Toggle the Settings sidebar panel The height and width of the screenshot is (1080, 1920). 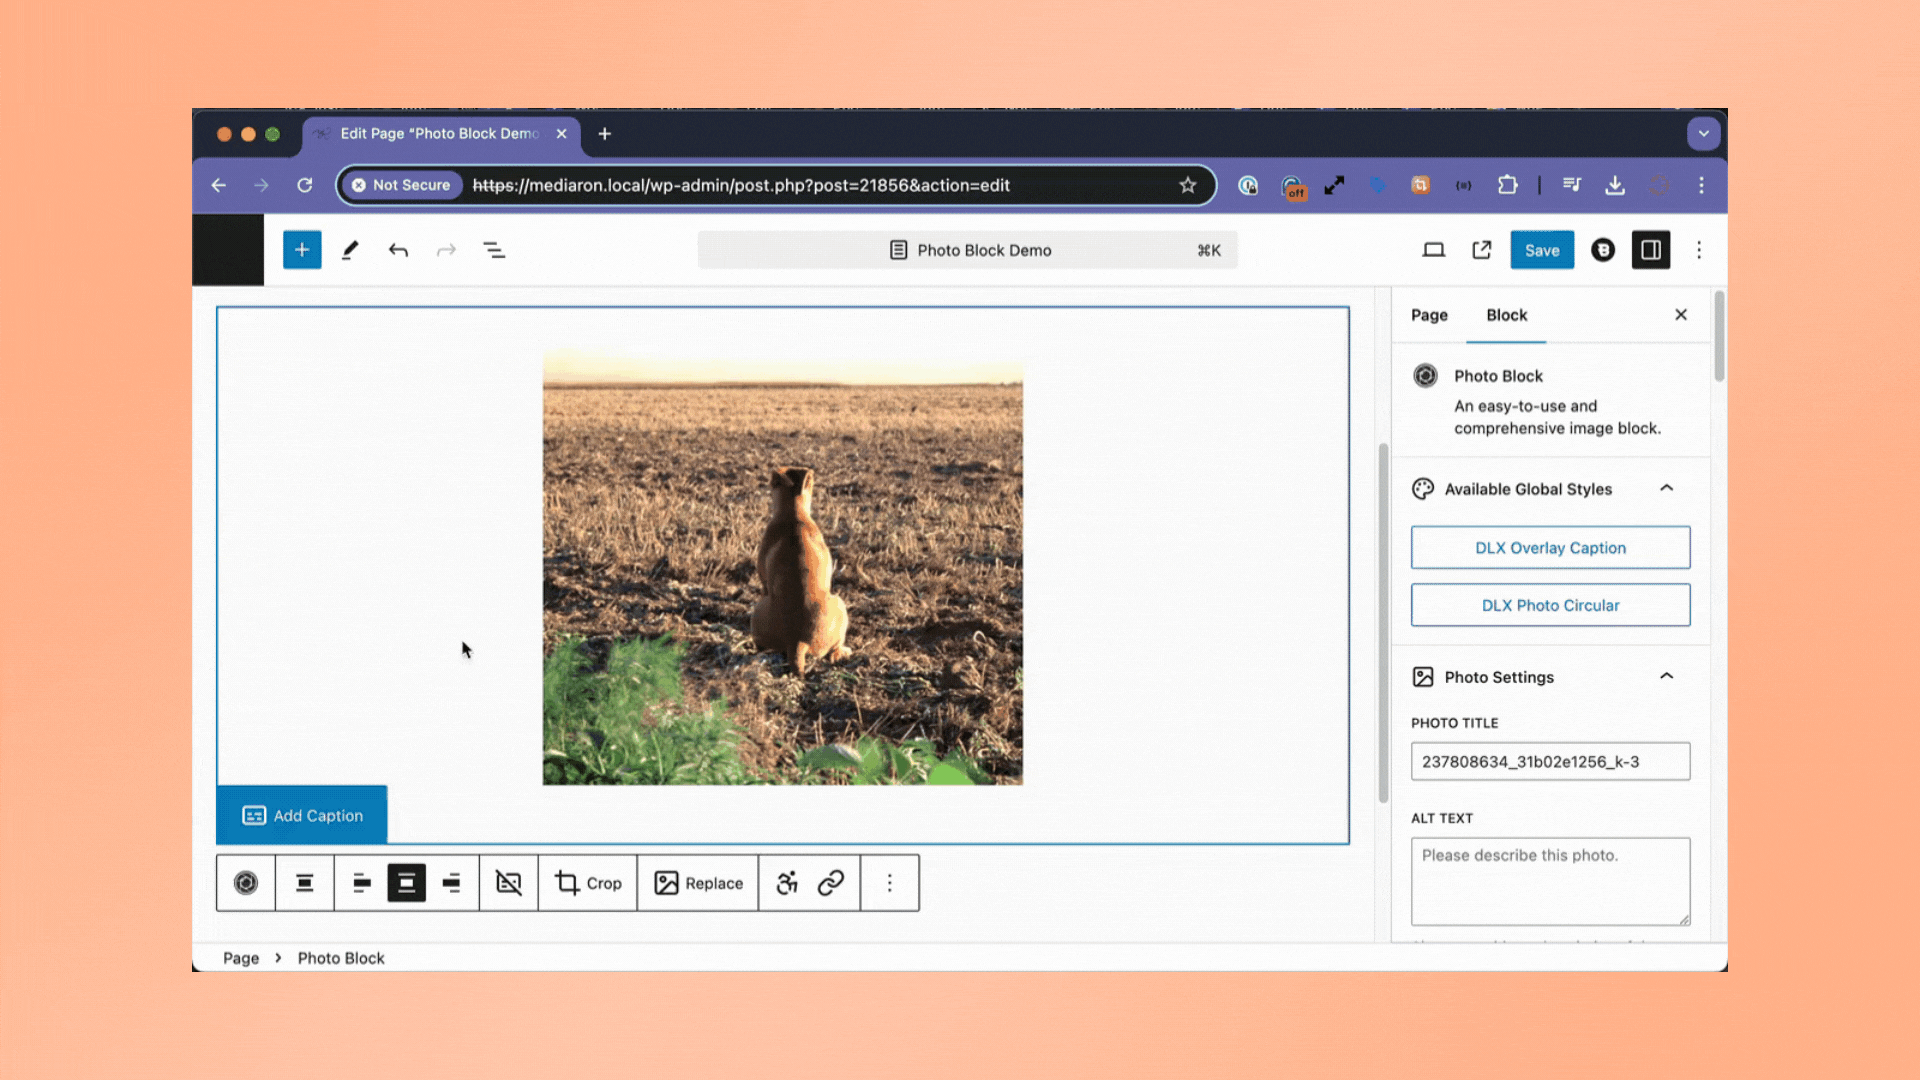click(x=1651, y=250)
